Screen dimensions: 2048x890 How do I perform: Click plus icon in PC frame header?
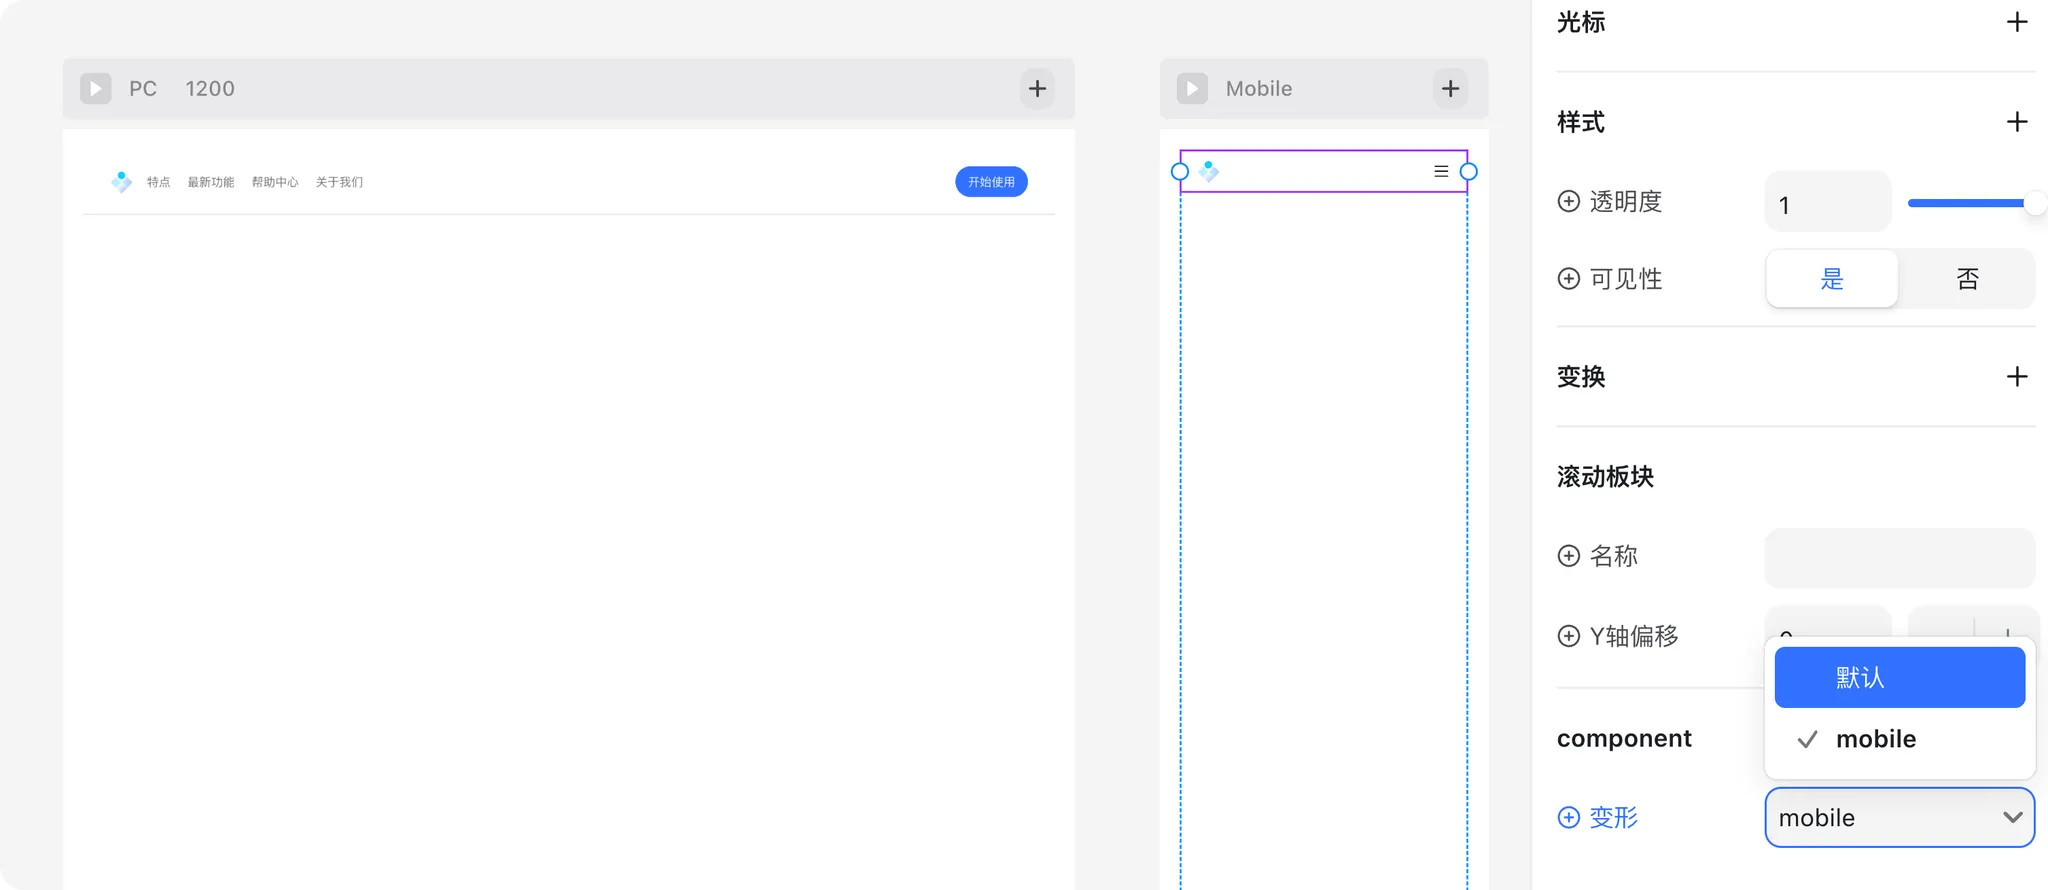[1037, 88]
